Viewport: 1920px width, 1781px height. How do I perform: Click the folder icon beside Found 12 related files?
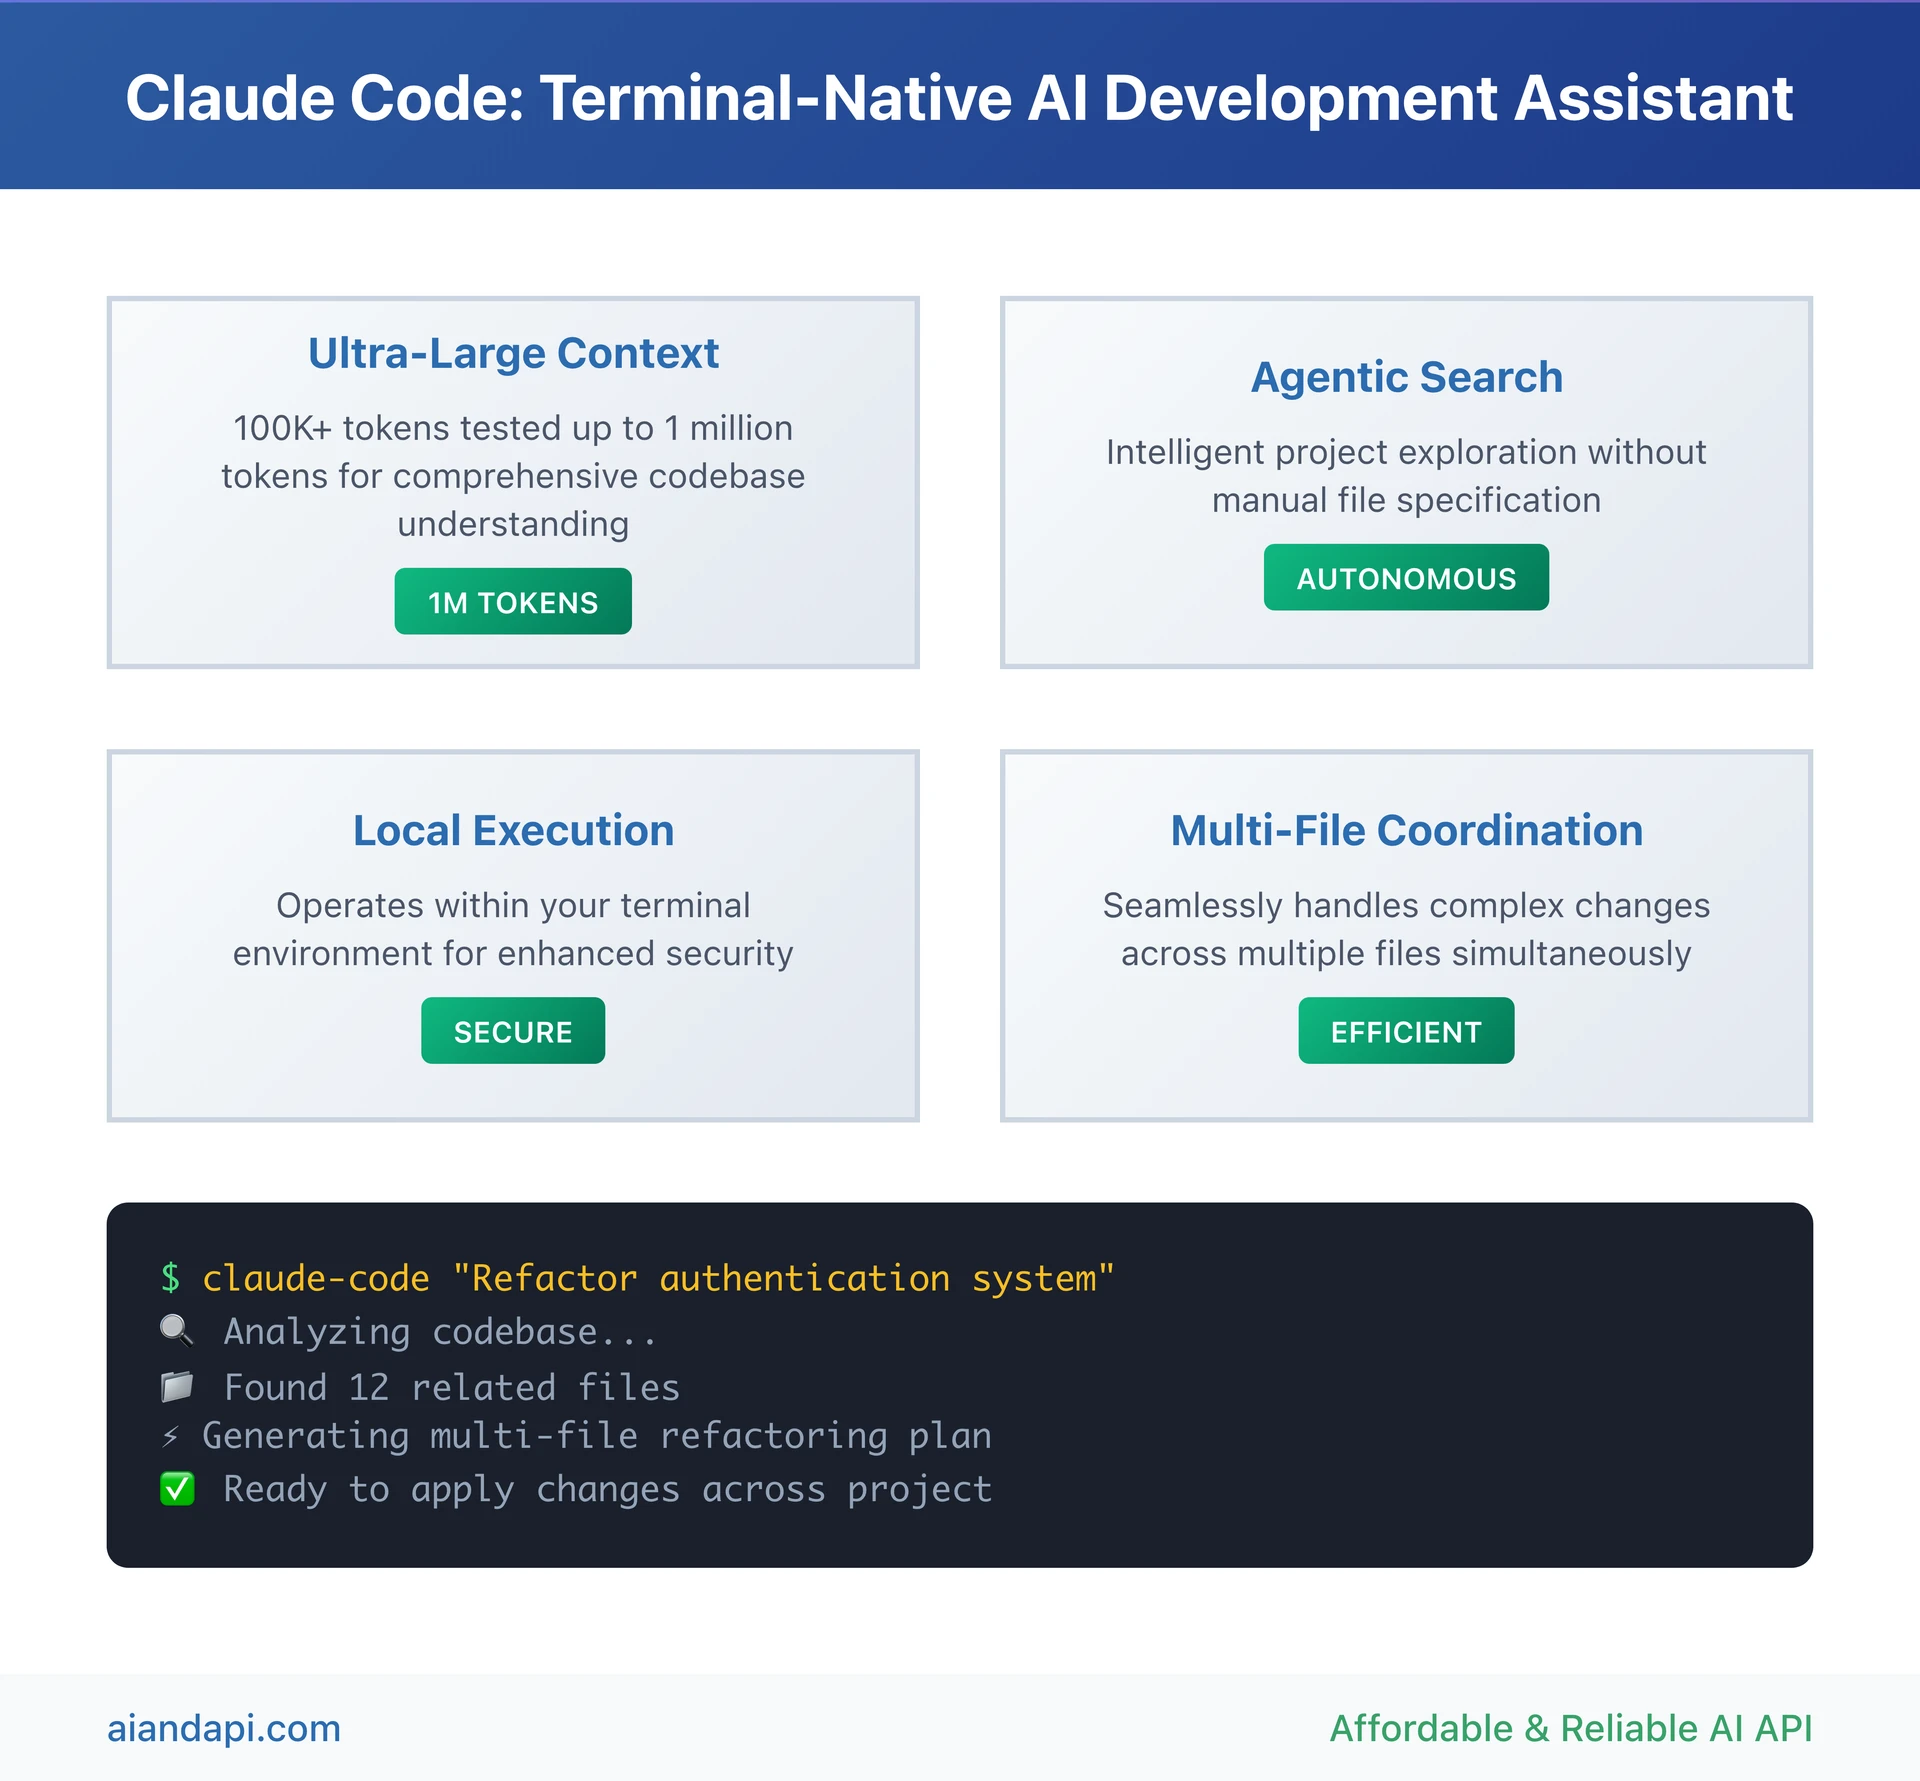tap(177, 1386)
